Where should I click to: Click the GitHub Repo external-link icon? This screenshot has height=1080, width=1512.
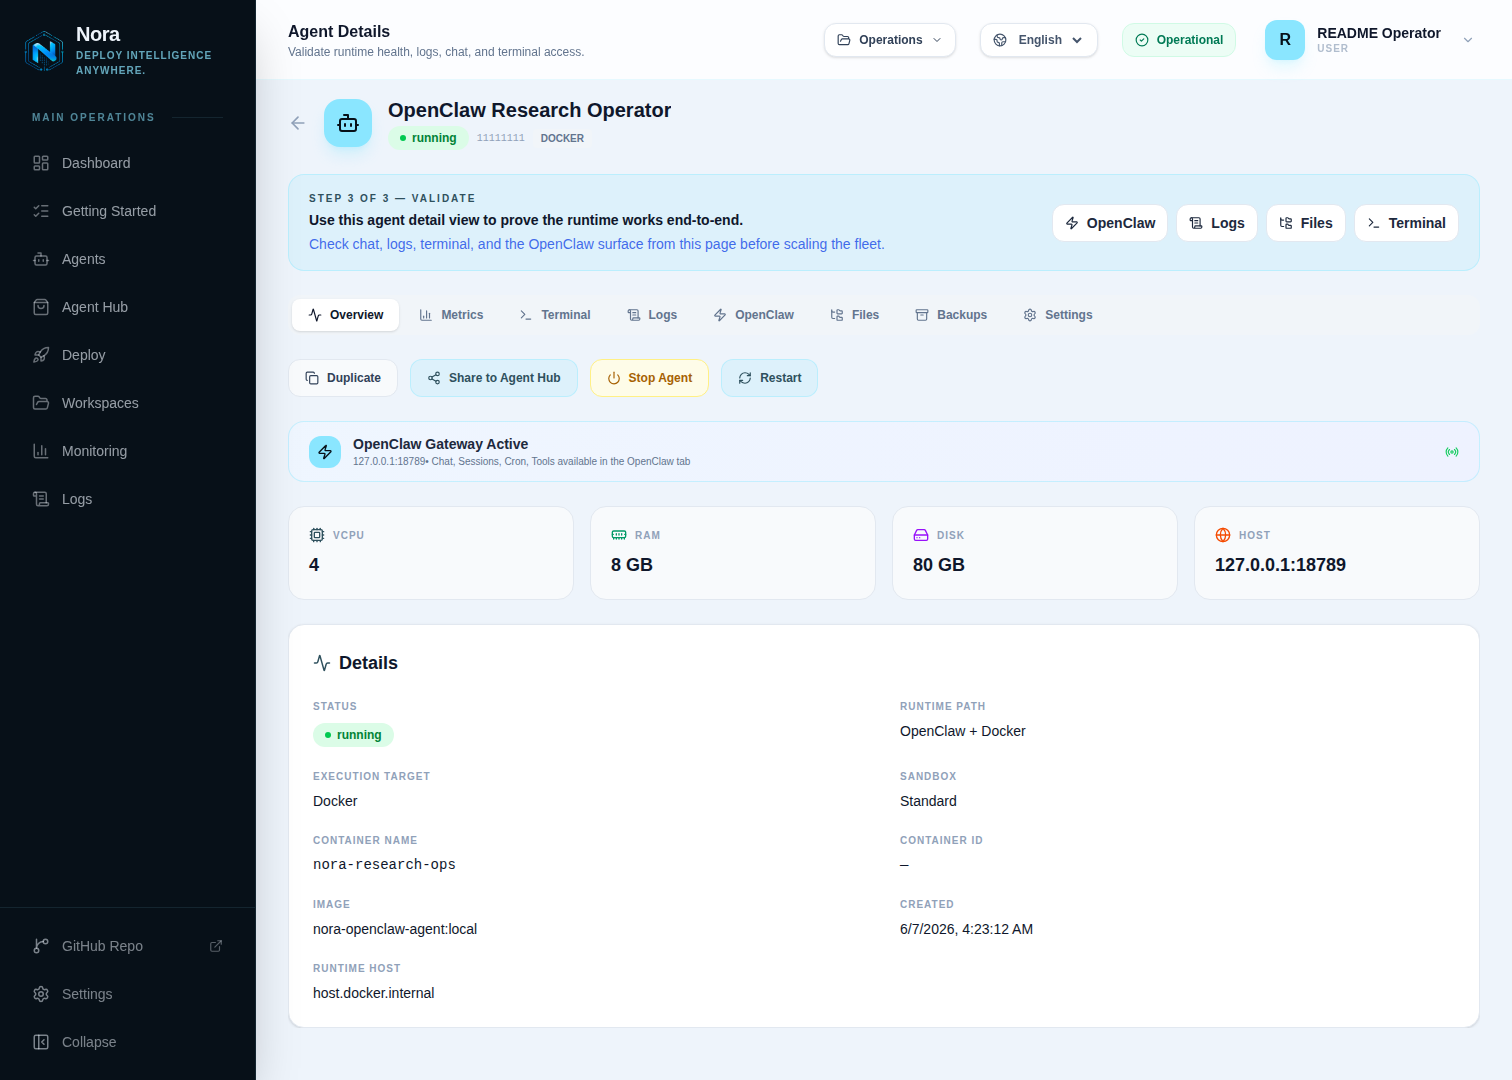tap(216, 946)
